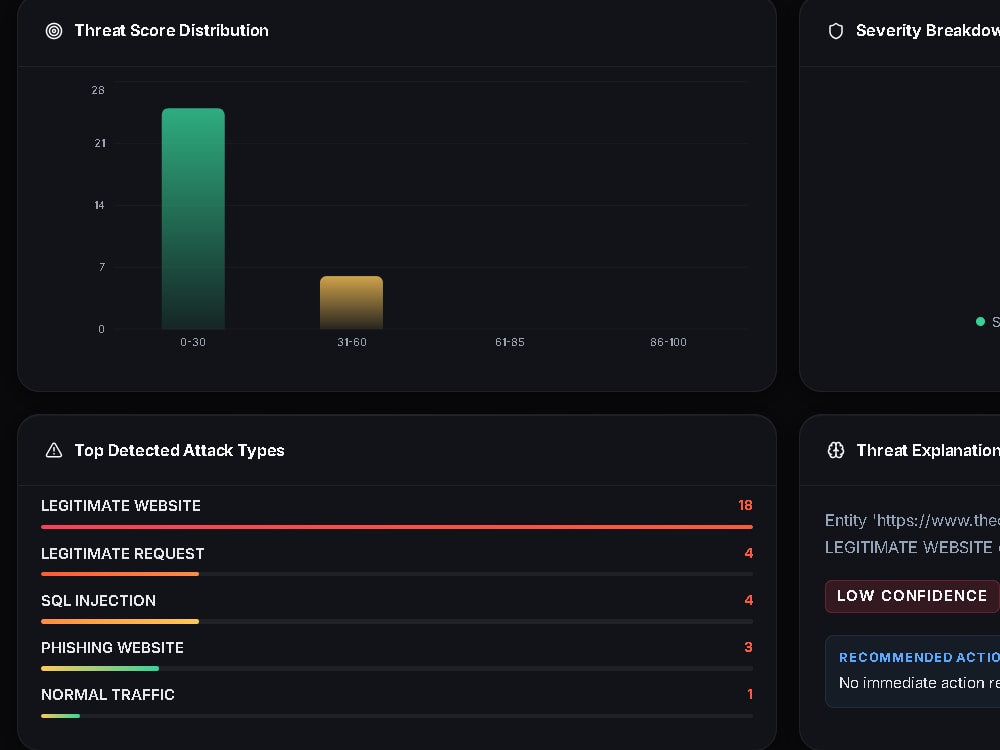Click the count 3 for PHISHING WEBSITE
Image resolution: width=1000 pixels, height=750 pixels.
point(749,647)
